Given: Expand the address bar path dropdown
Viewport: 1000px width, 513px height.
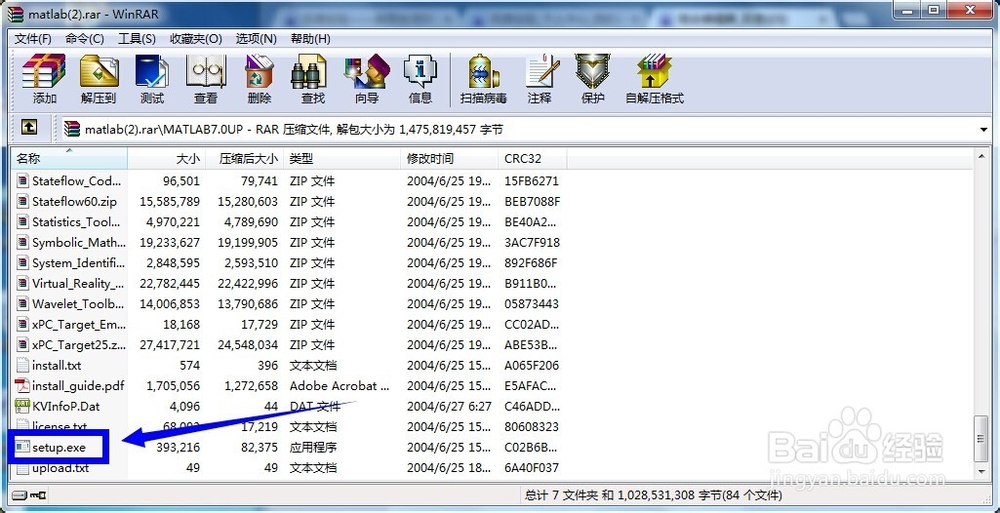Looking at the screenshot, I should (983, 130).
